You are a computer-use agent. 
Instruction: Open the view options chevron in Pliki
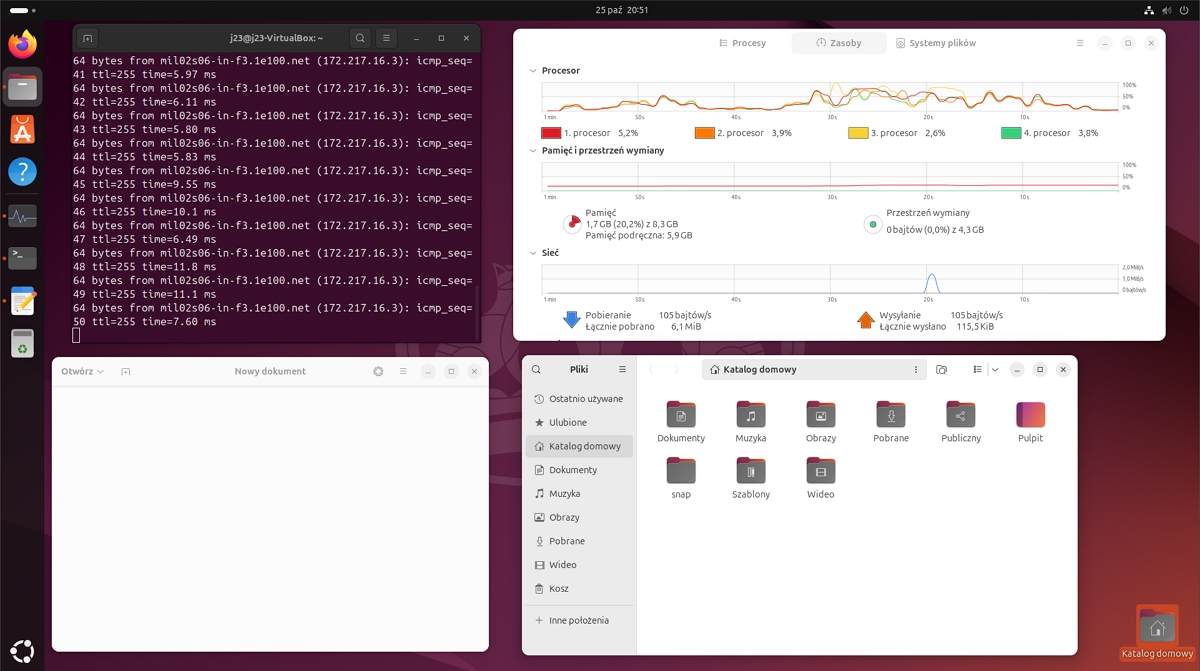995,369
